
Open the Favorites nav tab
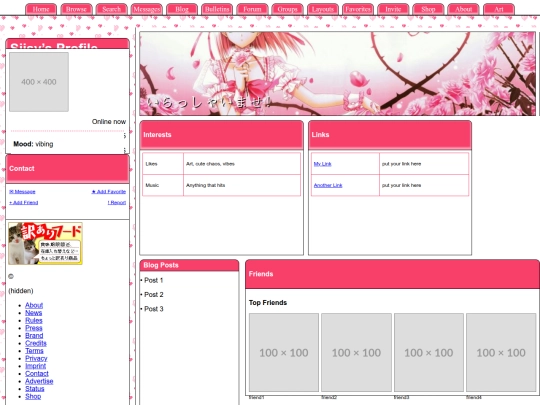pyautogui.click(x=358, y=9)
